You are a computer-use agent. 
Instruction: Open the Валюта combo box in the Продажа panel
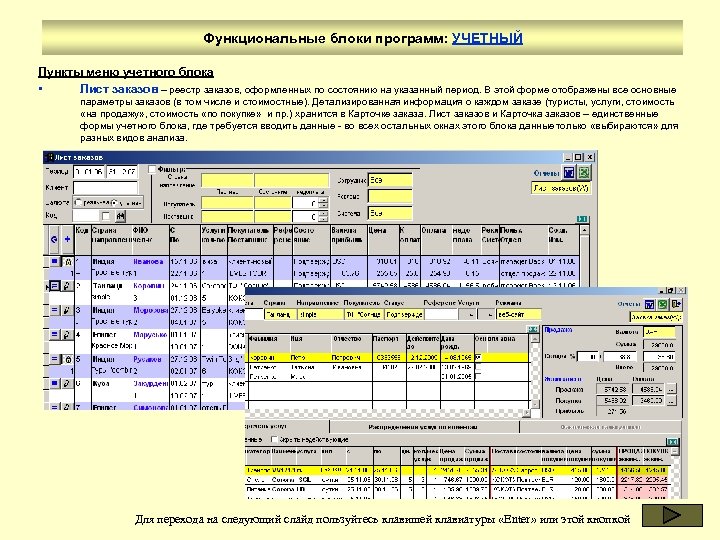(659, 332)
